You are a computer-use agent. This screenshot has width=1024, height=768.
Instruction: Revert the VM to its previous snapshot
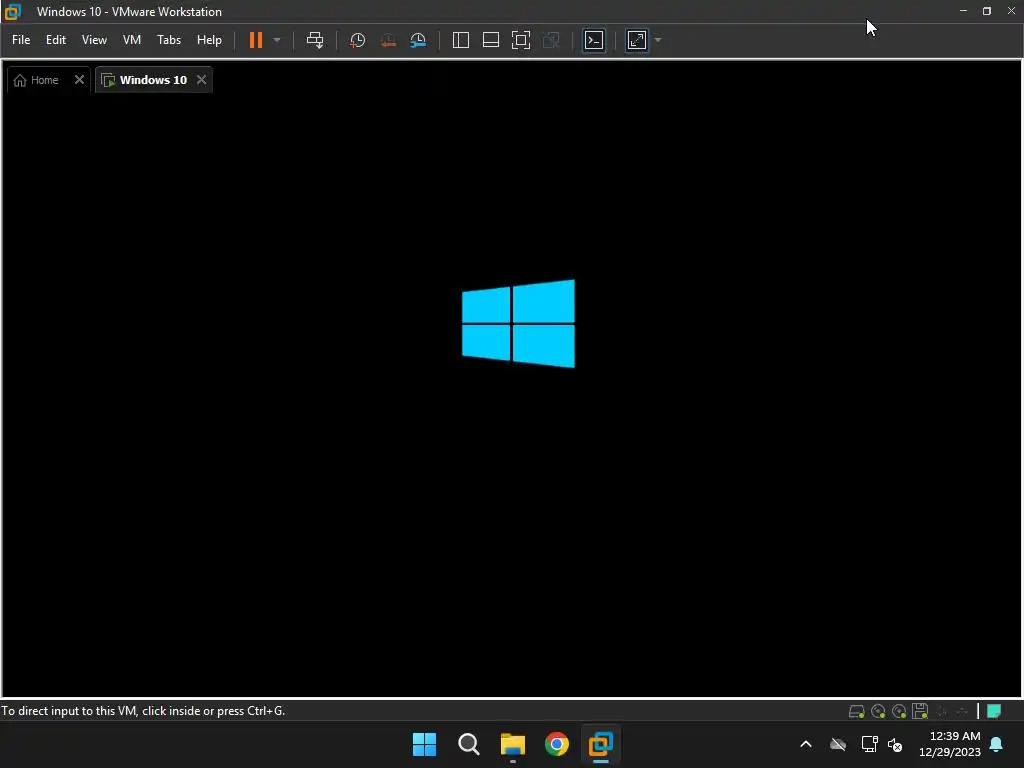click(388, 40)
